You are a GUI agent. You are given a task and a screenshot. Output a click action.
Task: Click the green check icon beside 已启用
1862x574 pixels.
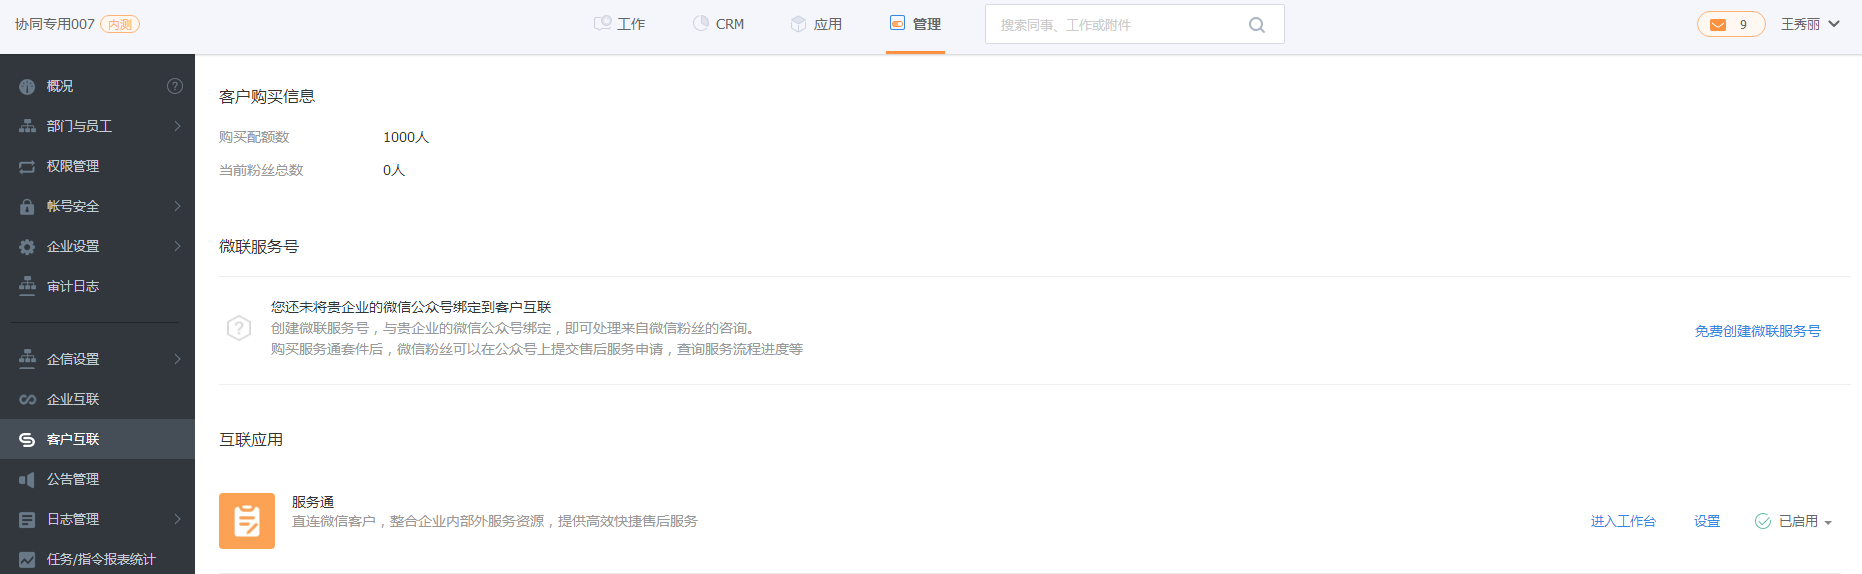[x=1763, y=521]
